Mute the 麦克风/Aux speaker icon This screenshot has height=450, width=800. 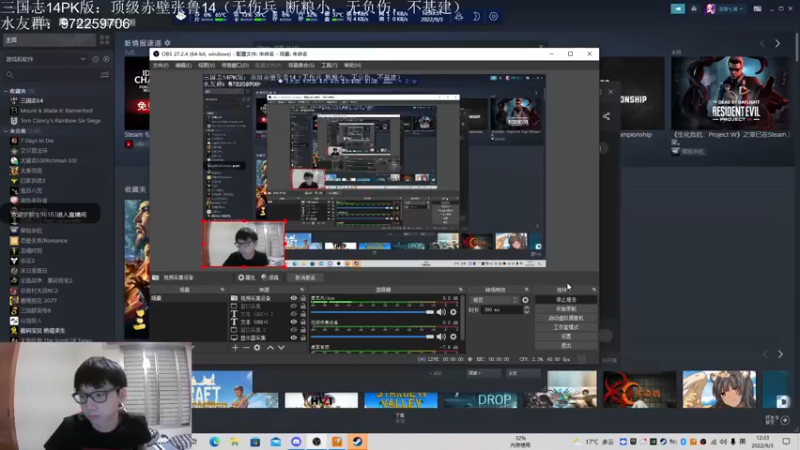click(441, 312)
